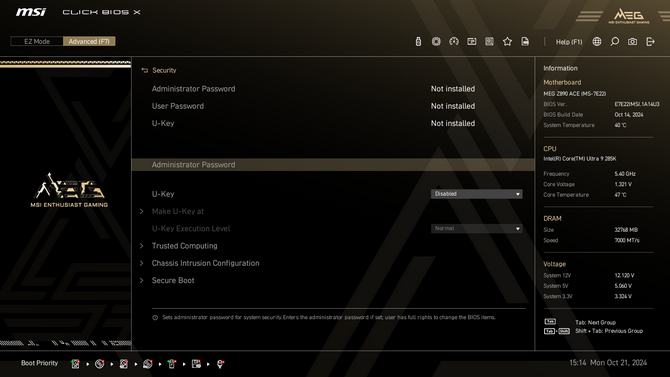The image size is (670, 377).
Task: Open language selection globe icon
Action: (x=597, y=41)
